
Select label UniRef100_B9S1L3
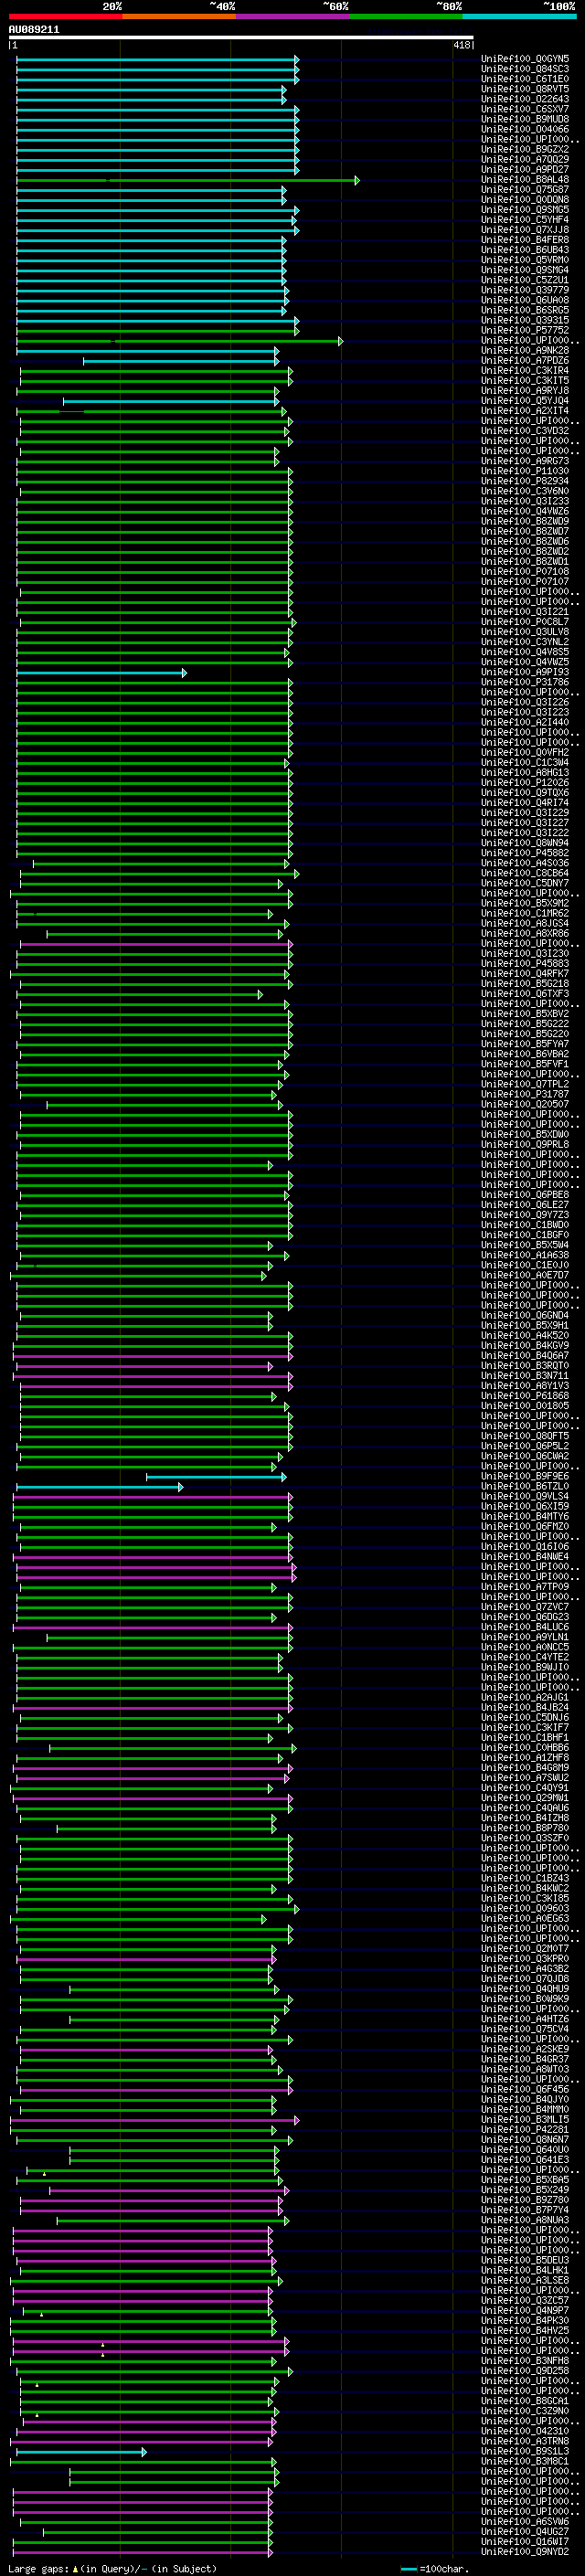[x=525, y=2451]
